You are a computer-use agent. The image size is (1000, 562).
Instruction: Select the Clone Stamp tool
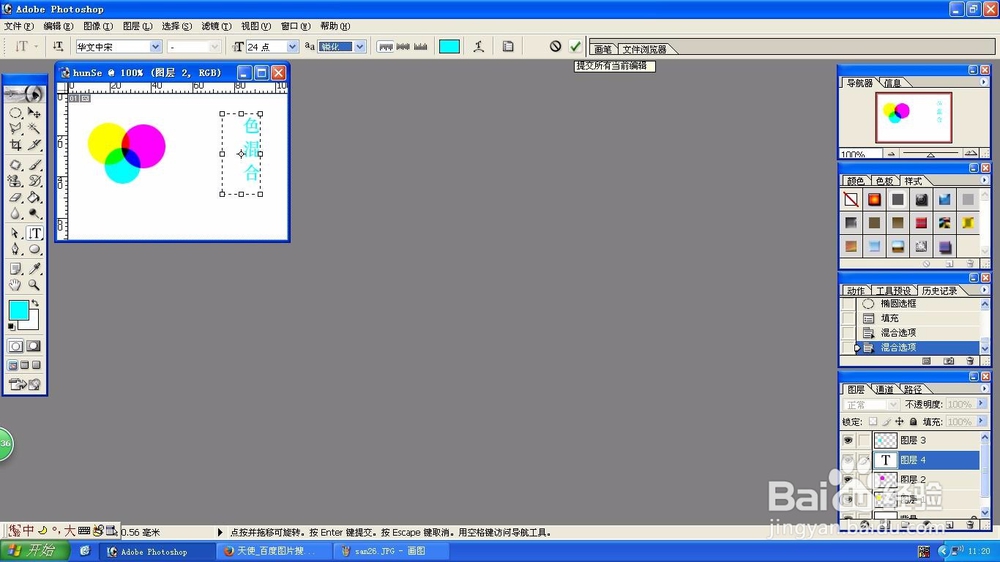coord(15,181)
